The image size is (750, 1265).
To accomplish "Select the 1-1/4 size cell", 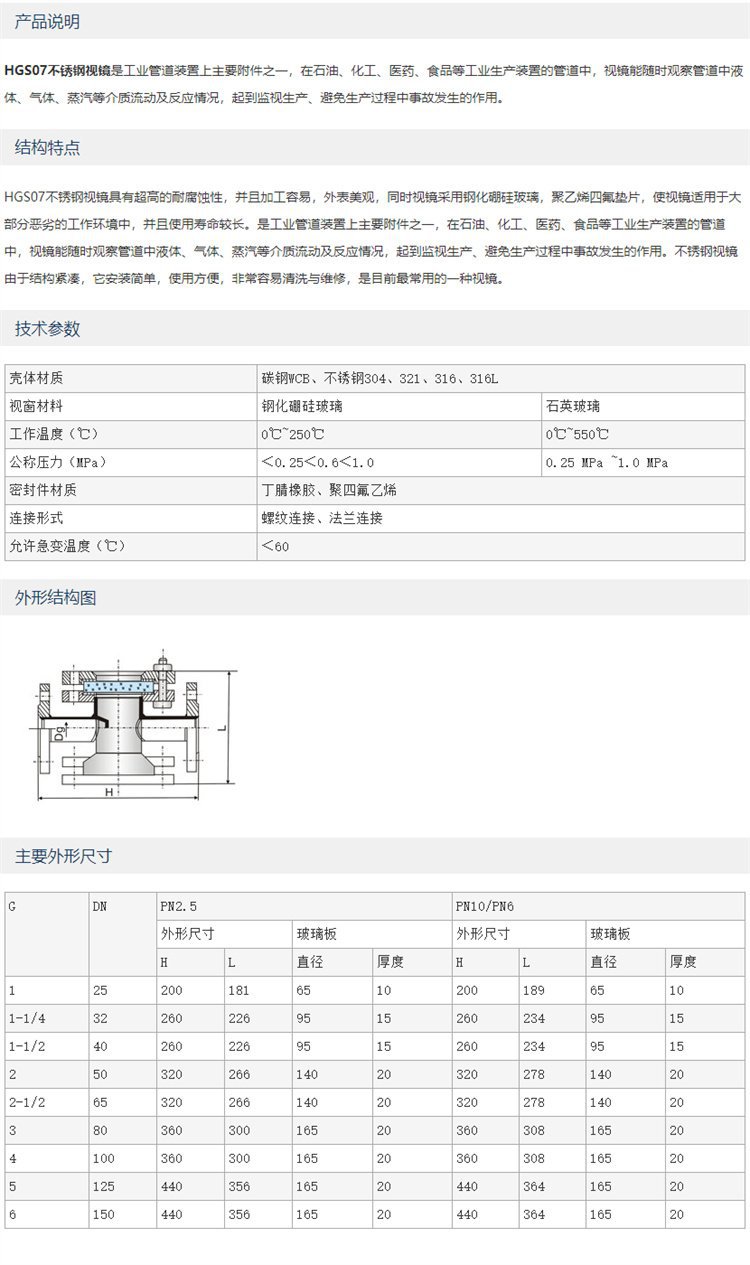I will 47,1018.
